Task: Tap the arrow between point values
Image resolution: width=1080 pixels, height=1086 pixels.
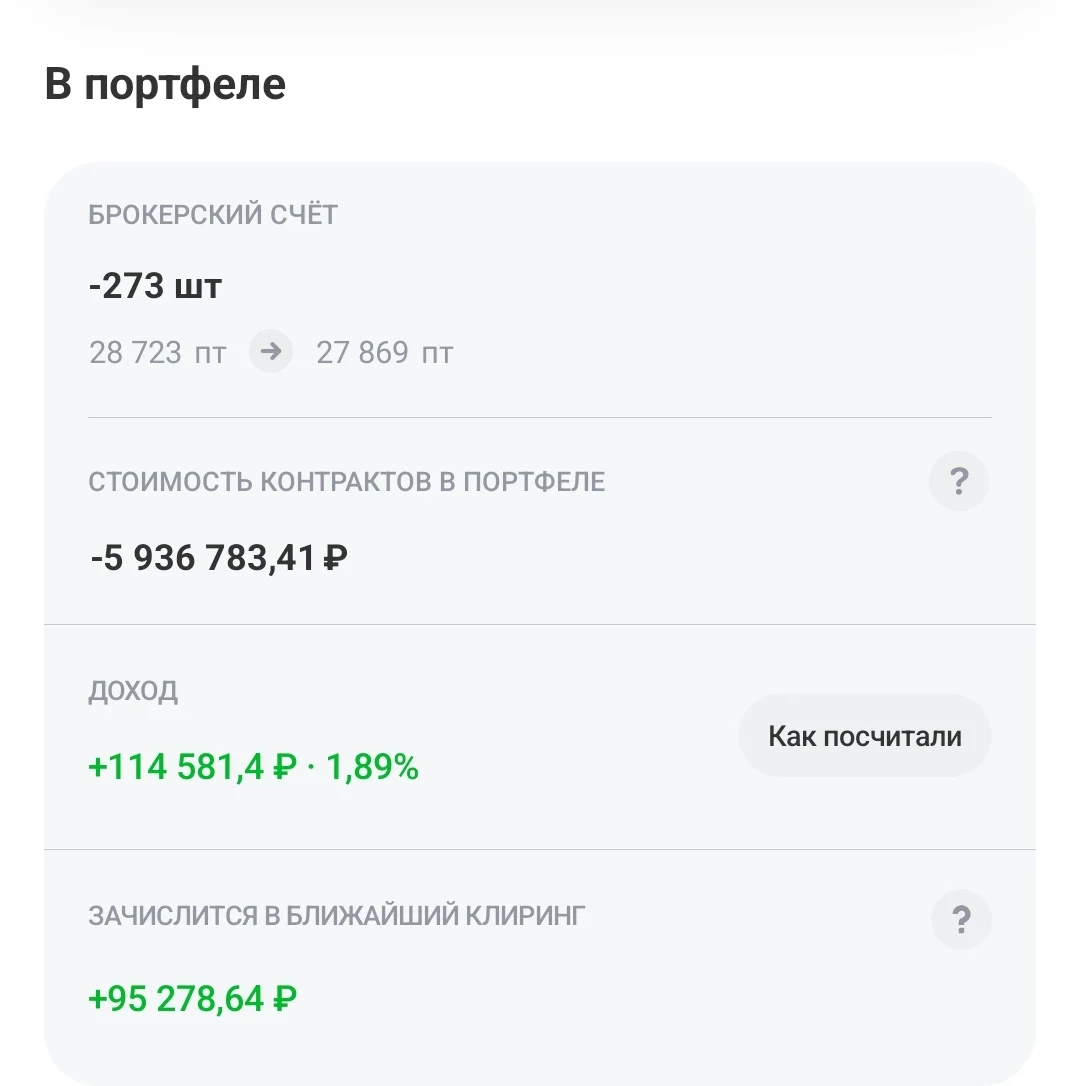Action: click(x=271, y=351)
